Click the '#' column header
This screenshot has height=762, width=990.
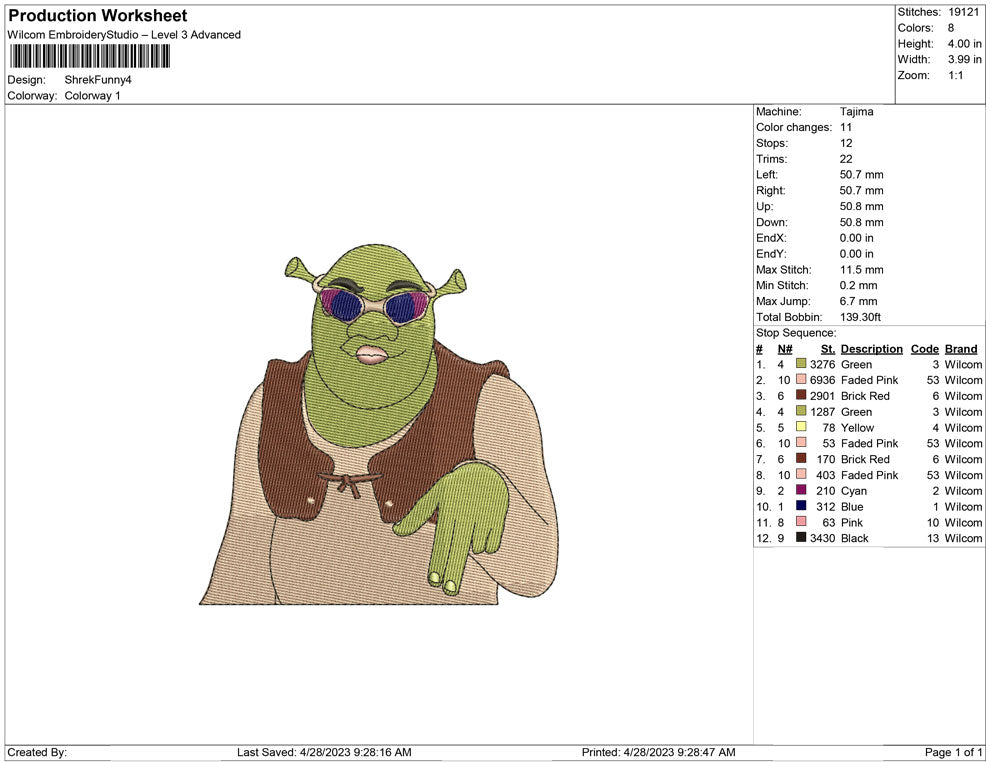click(x=759, y=349)
